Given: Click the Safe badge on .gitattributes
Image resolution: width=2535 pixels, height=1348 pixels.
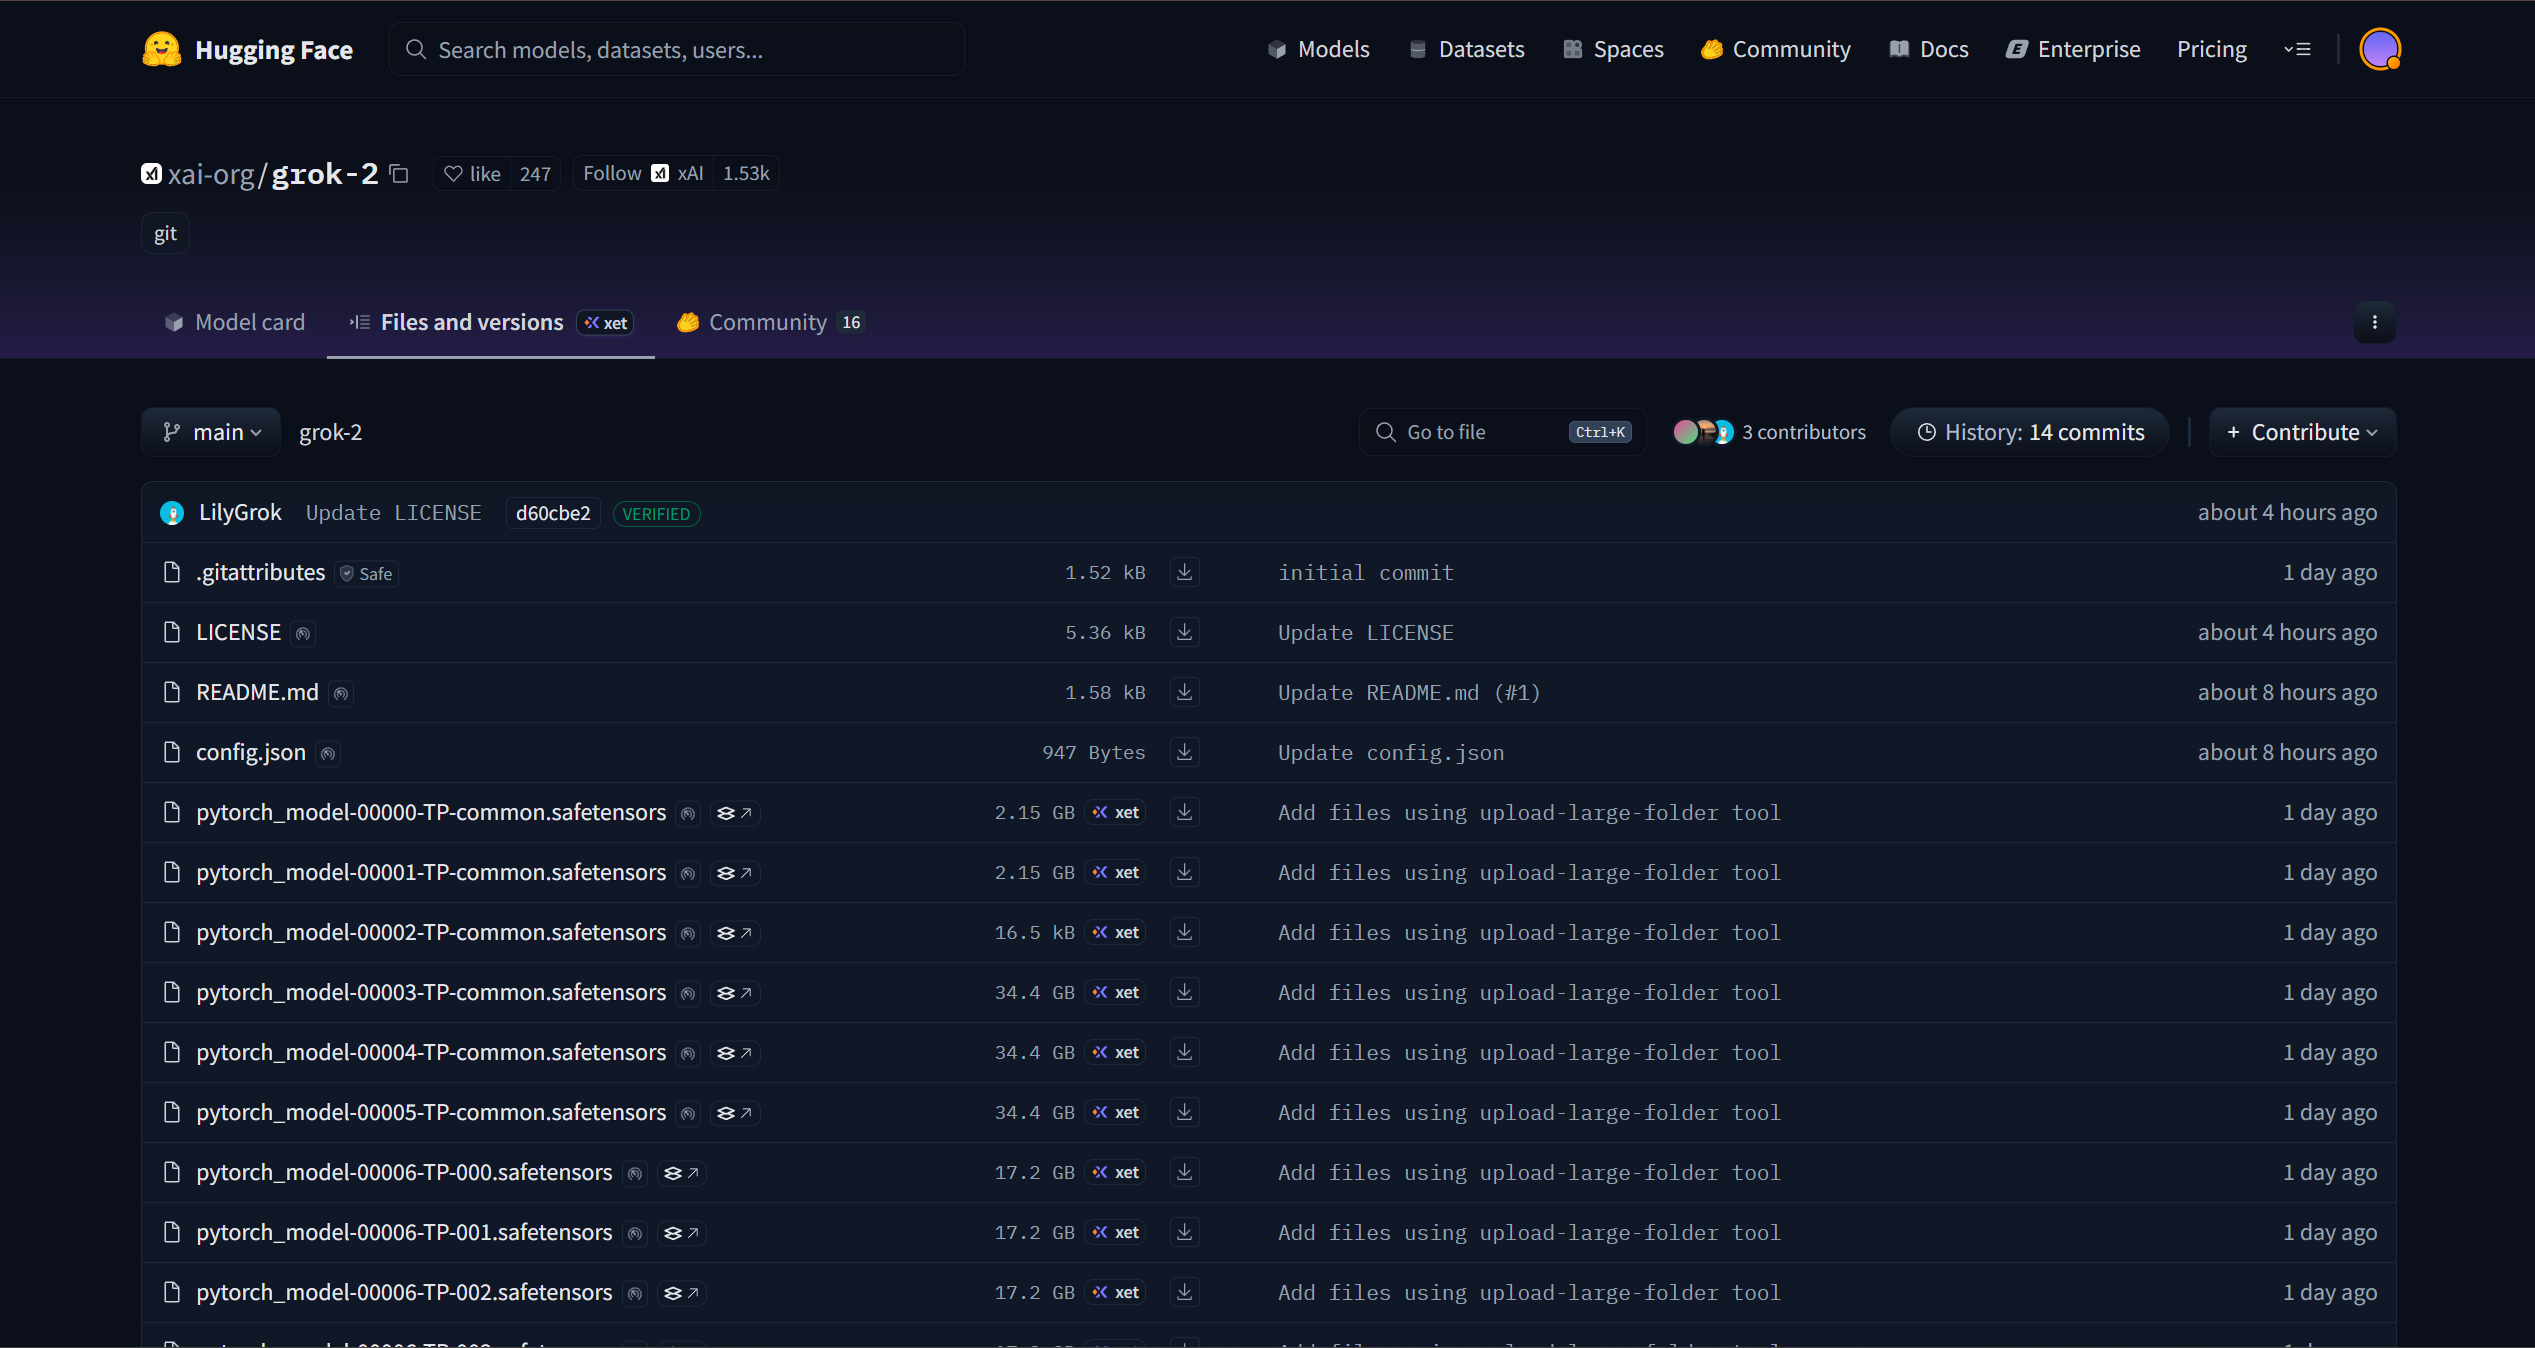Looking at the screenshot, I should click(x=367, y=573).
